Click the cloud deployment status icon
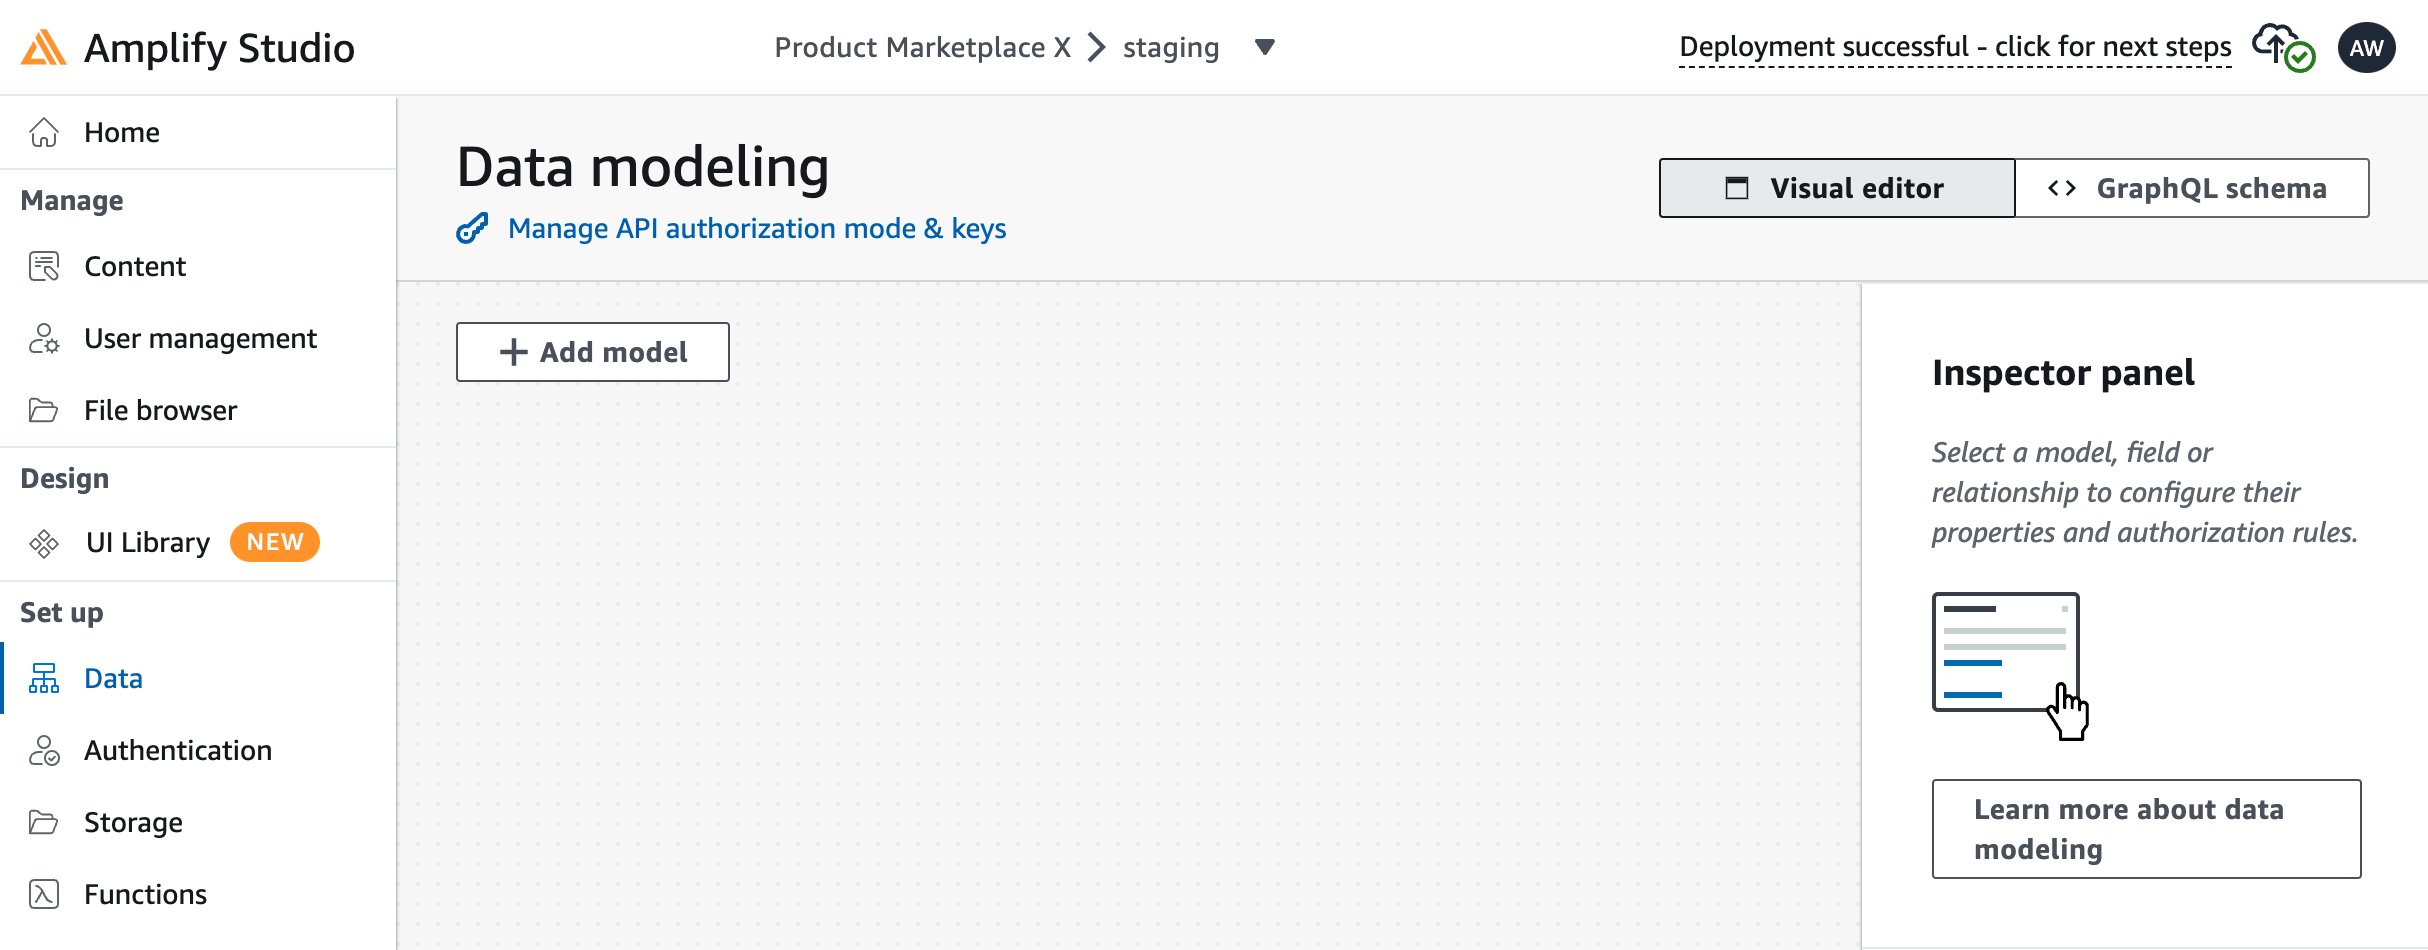The image size is (2428, 950). pyautogui.click(x=2283, y=47)
